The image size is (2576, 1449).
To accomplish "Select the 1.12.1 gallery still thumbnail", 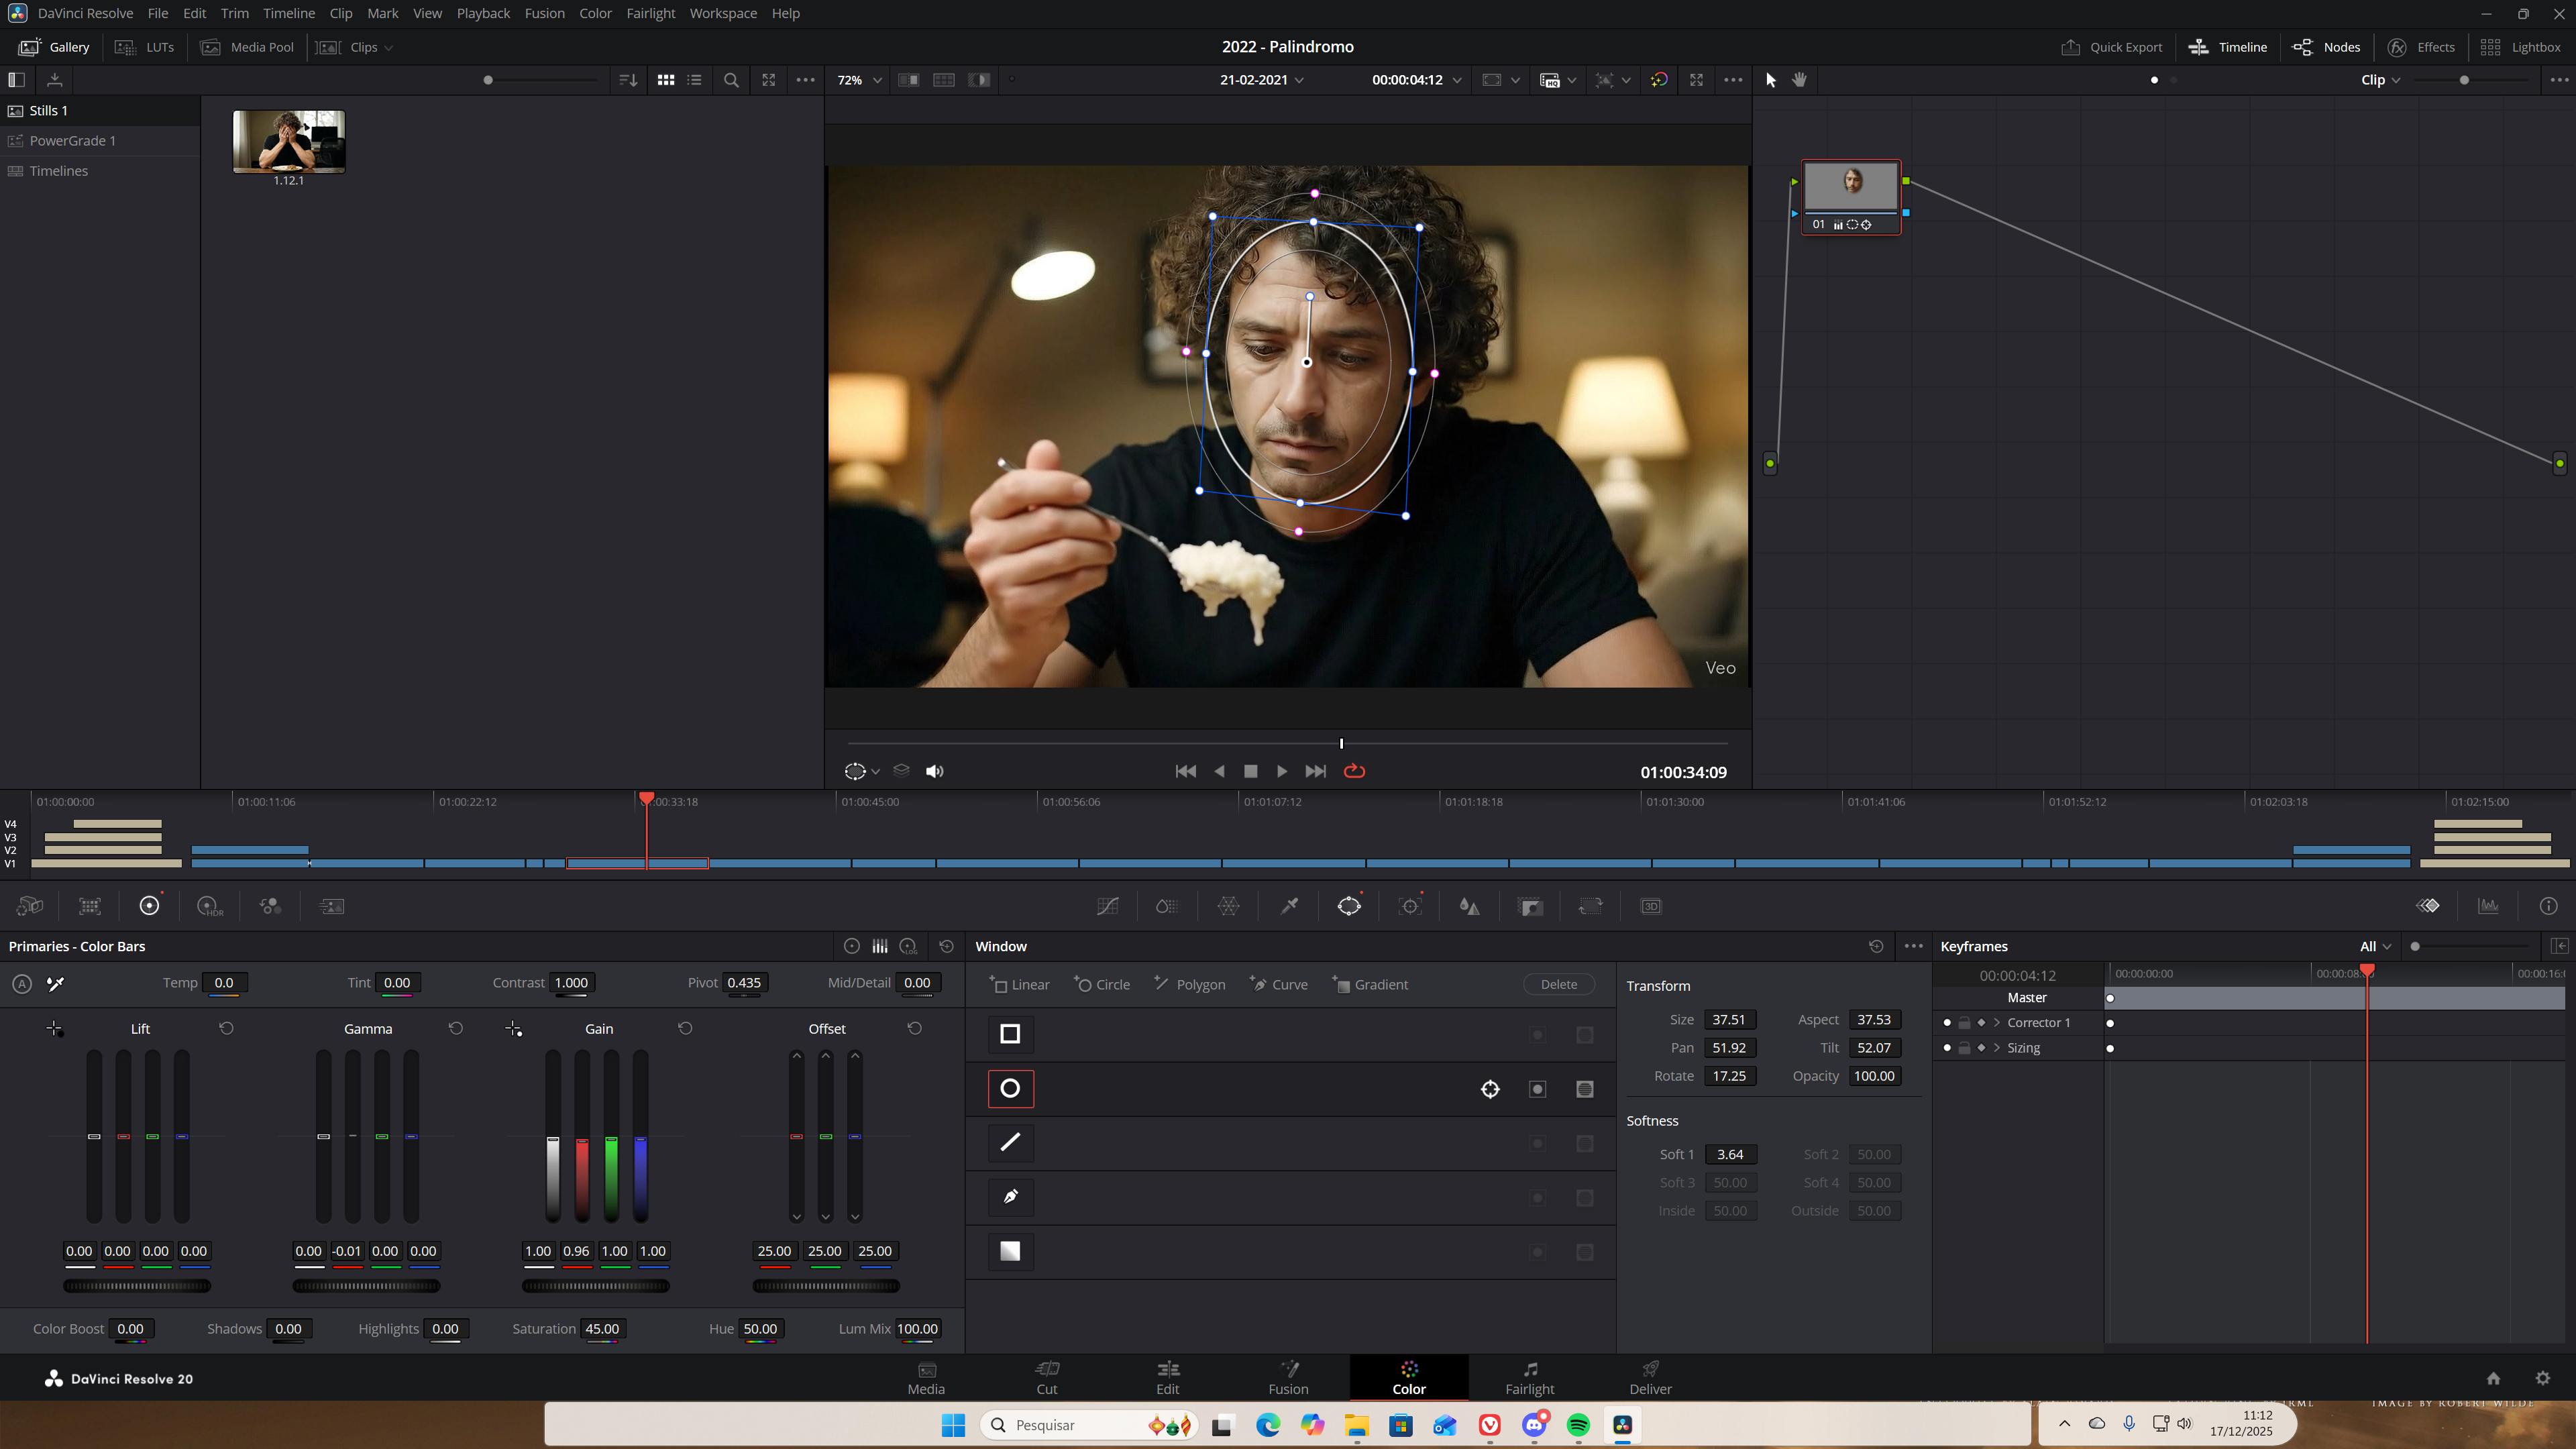I will click(x=289, y=142).
